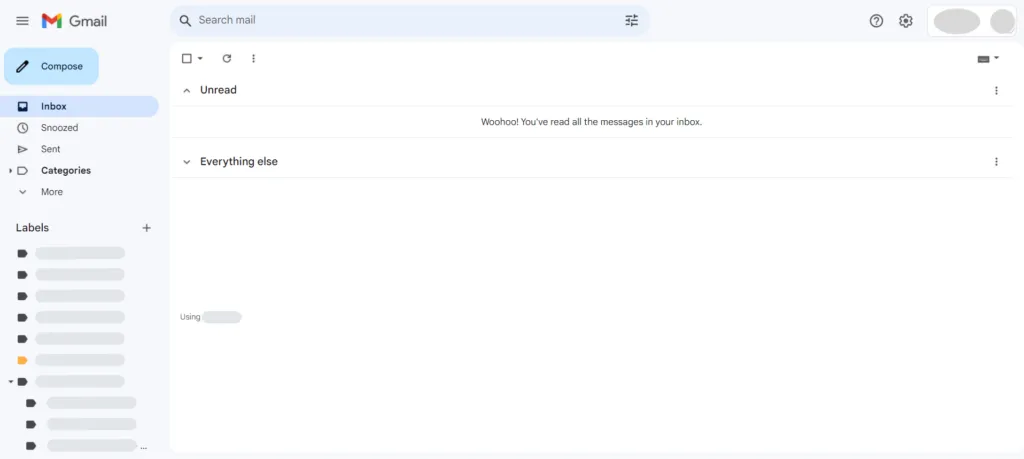Open the main menu hamburger icon
This screenshot has width=1024, height=459.
click(x=22, y=21)
